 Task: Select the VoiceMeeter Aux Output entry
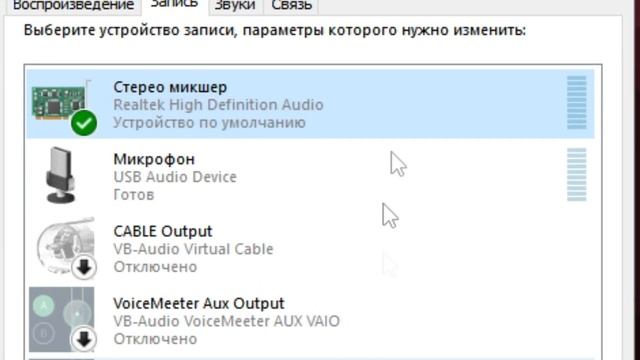click(x=310, y=320)
